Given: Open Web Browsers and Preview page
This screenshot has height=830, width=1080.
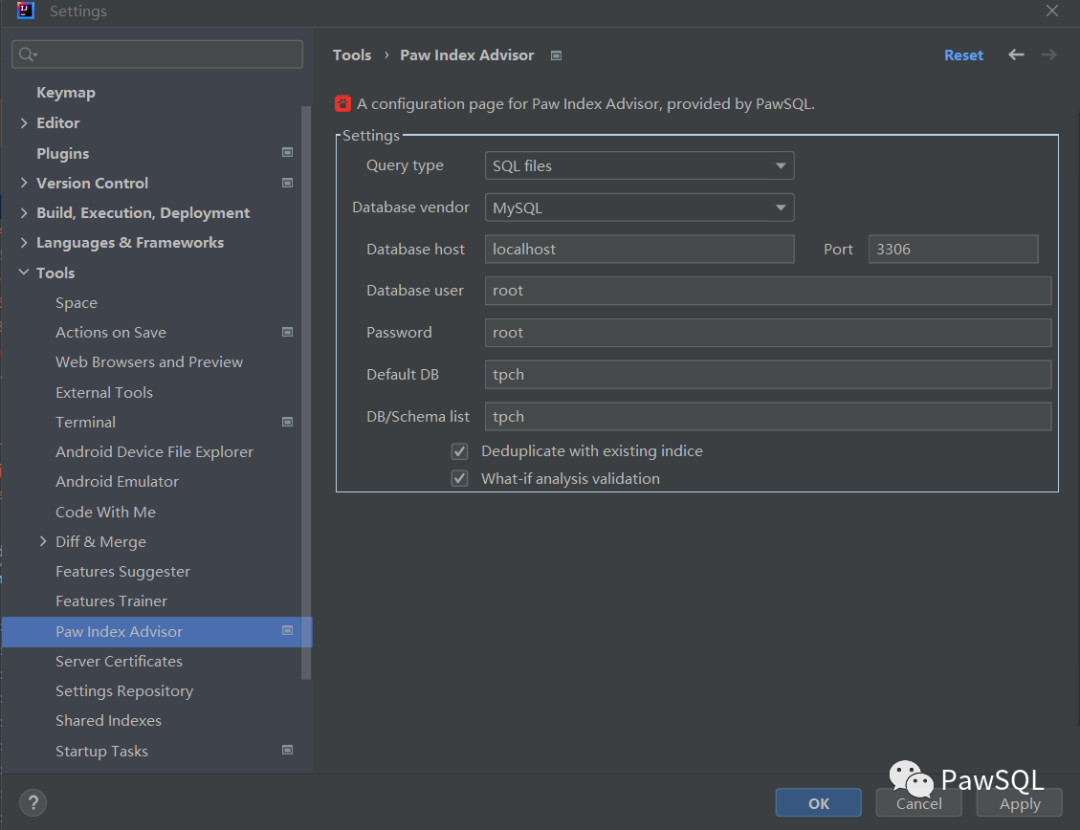Looking at the screenshot, I should pos(149,362).
